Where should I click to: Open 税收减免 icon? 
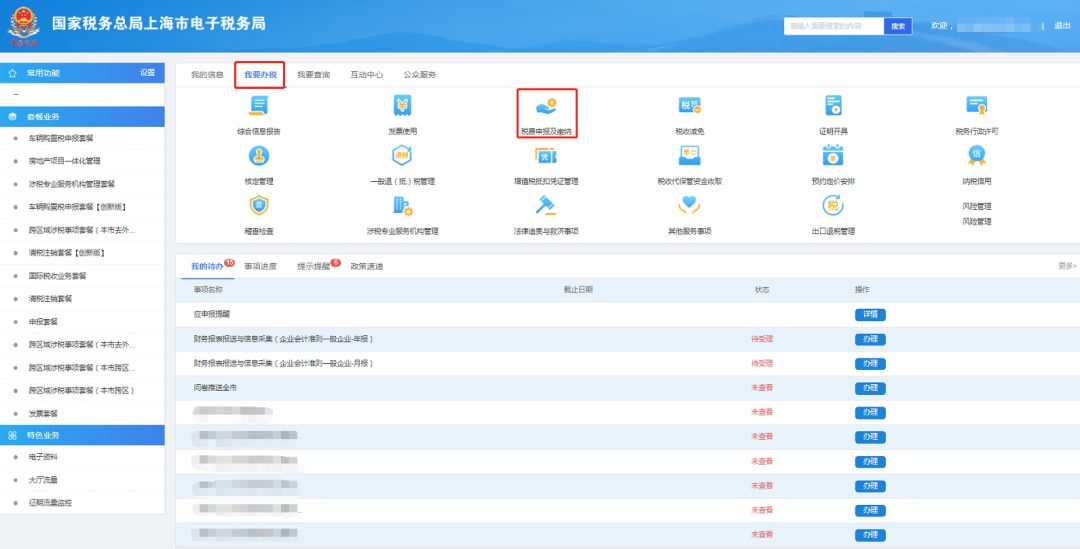pos(689,106)
